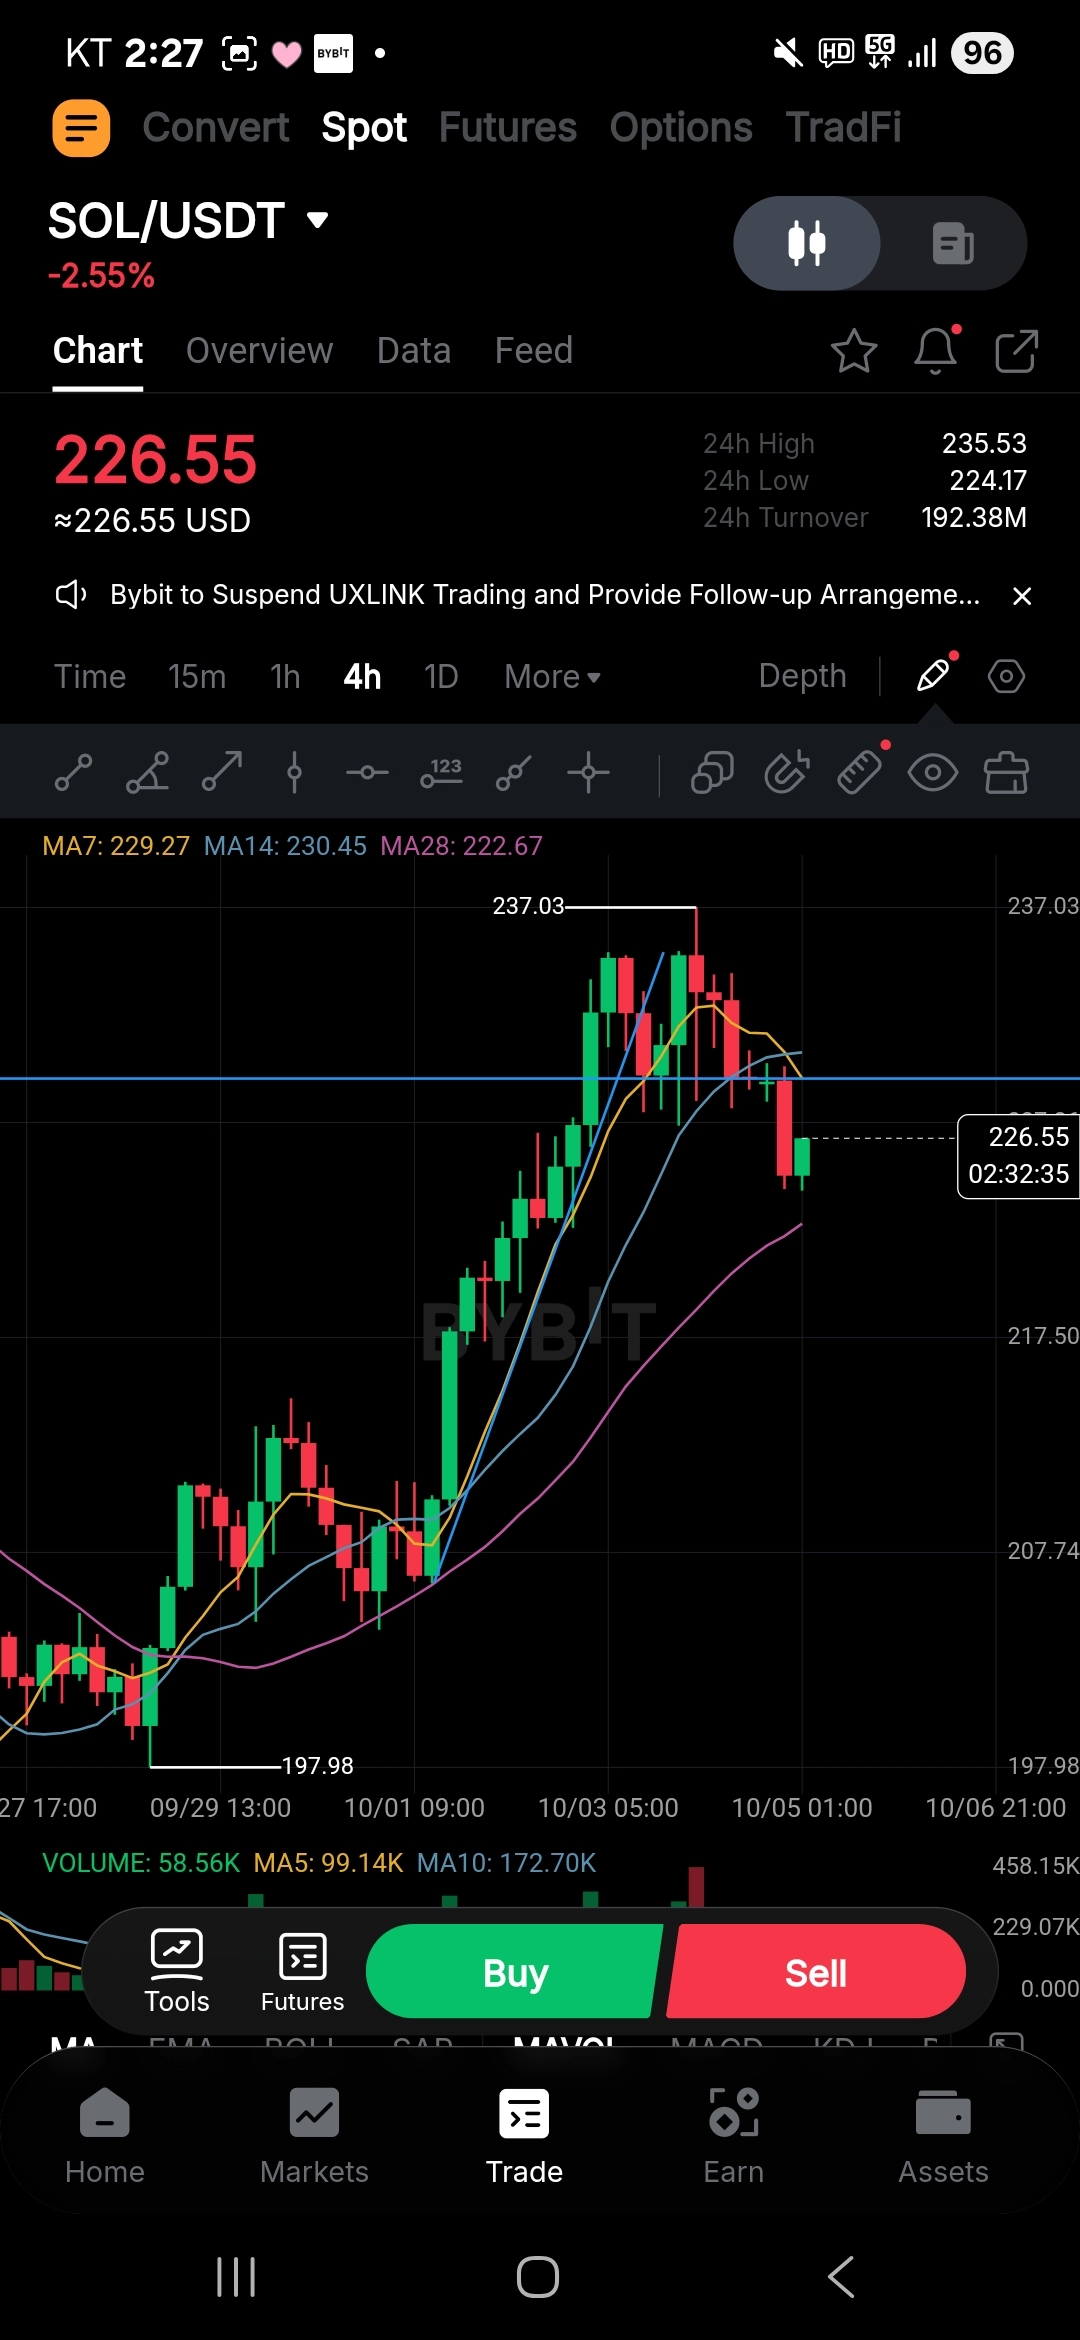Select the trend line drawing tool

(73, 773)
